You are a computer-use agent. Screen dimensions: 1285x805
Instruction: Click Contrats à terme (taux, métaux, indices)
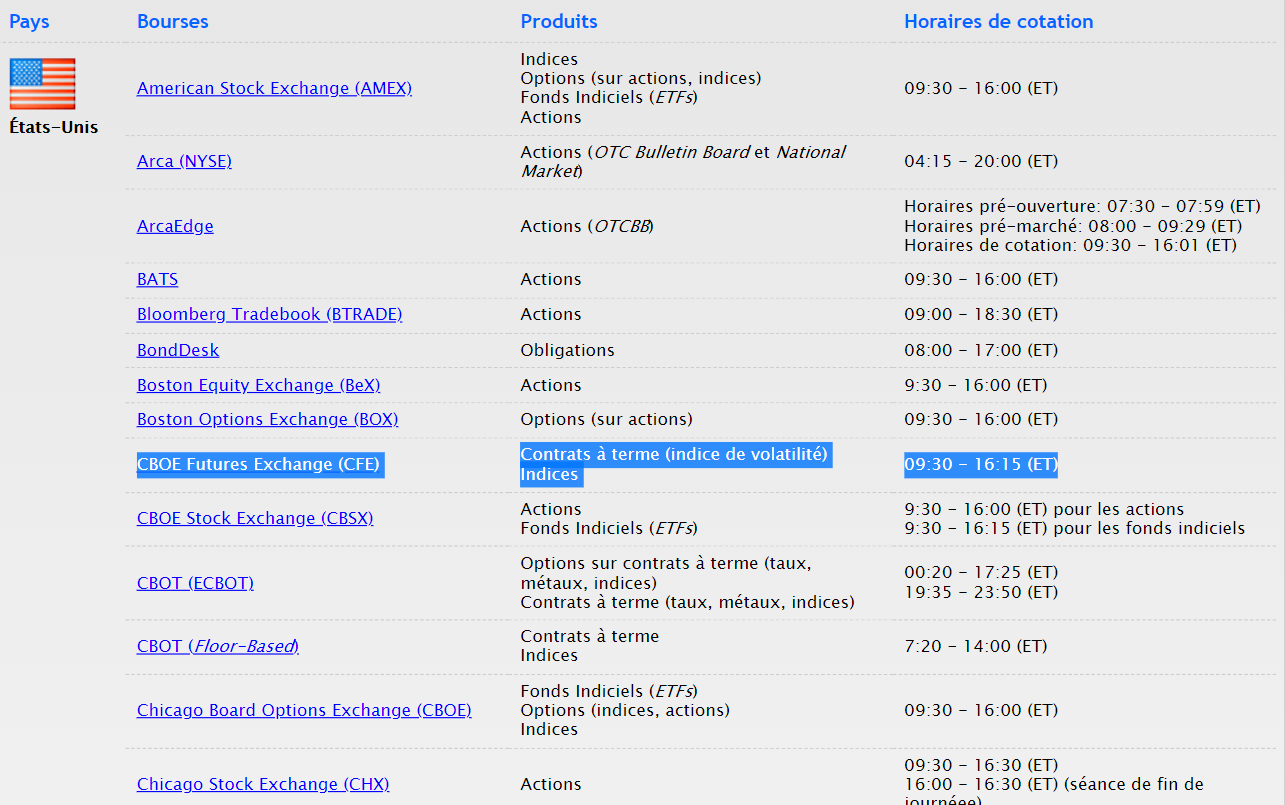688,602
